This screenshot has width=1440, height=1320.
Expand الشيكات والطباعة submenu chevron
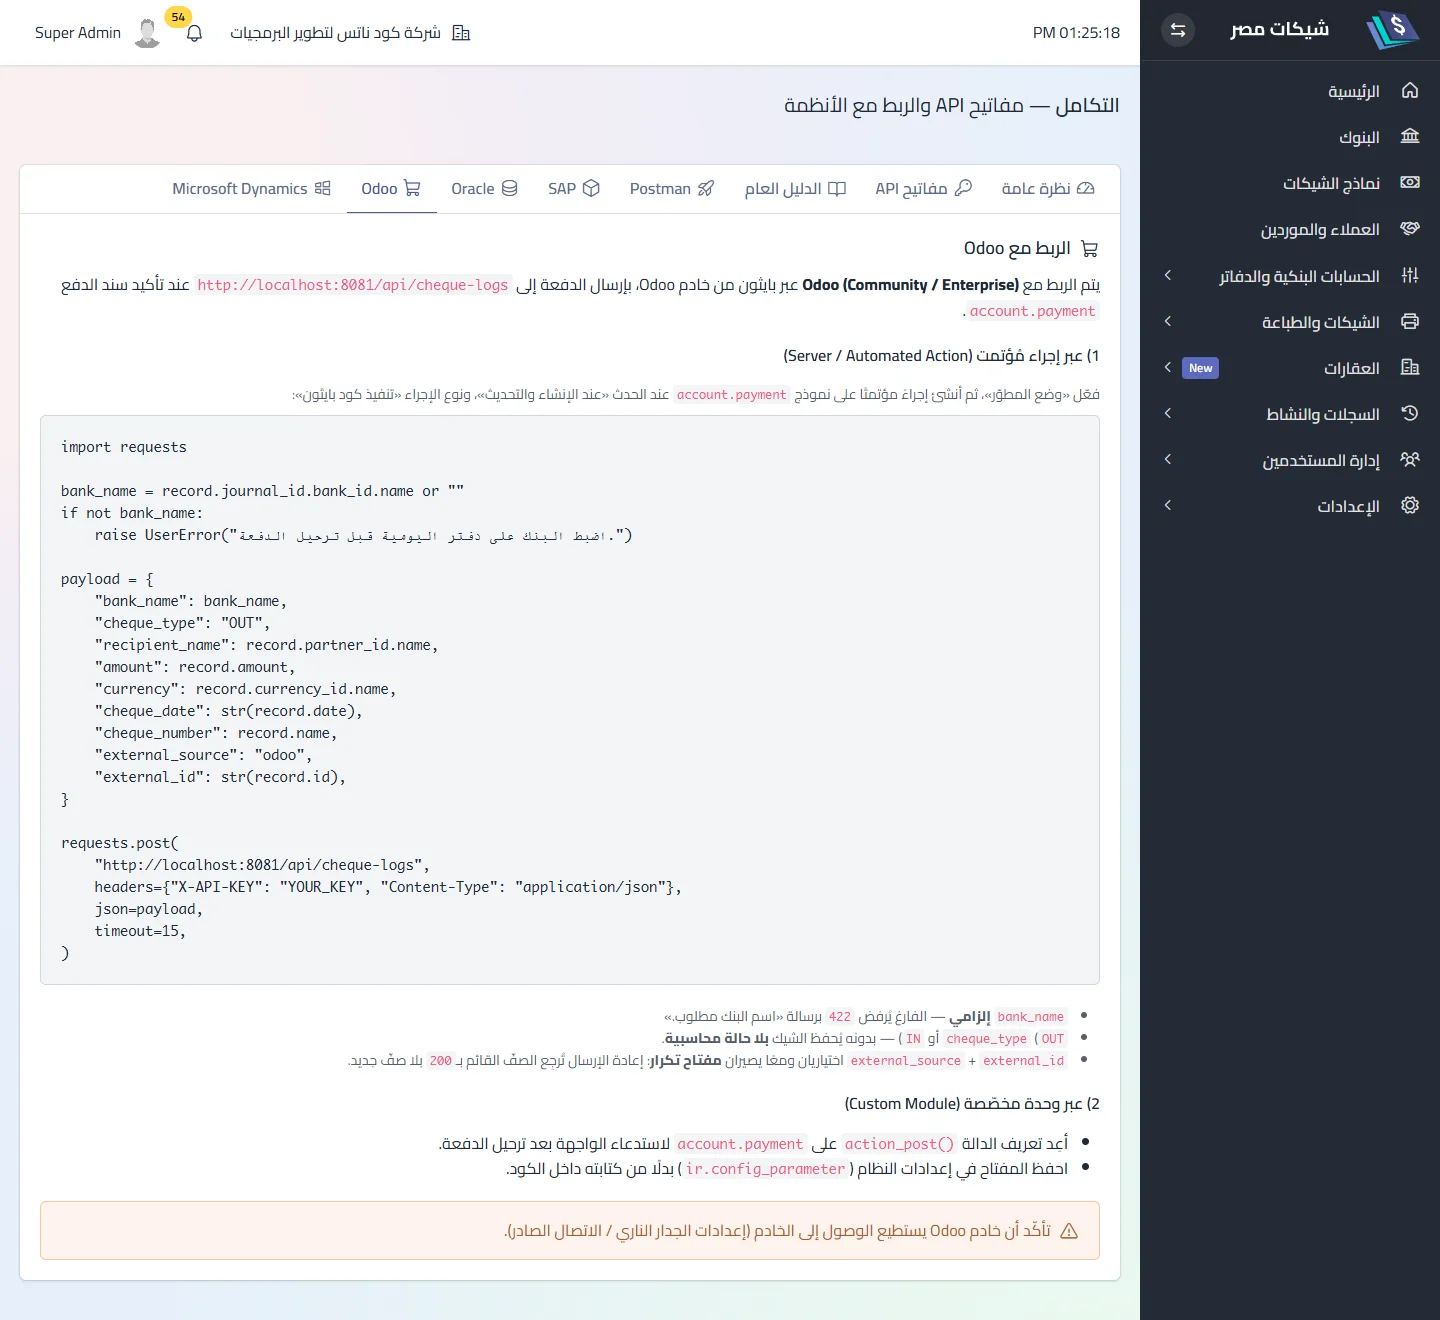click(1167, 321)
